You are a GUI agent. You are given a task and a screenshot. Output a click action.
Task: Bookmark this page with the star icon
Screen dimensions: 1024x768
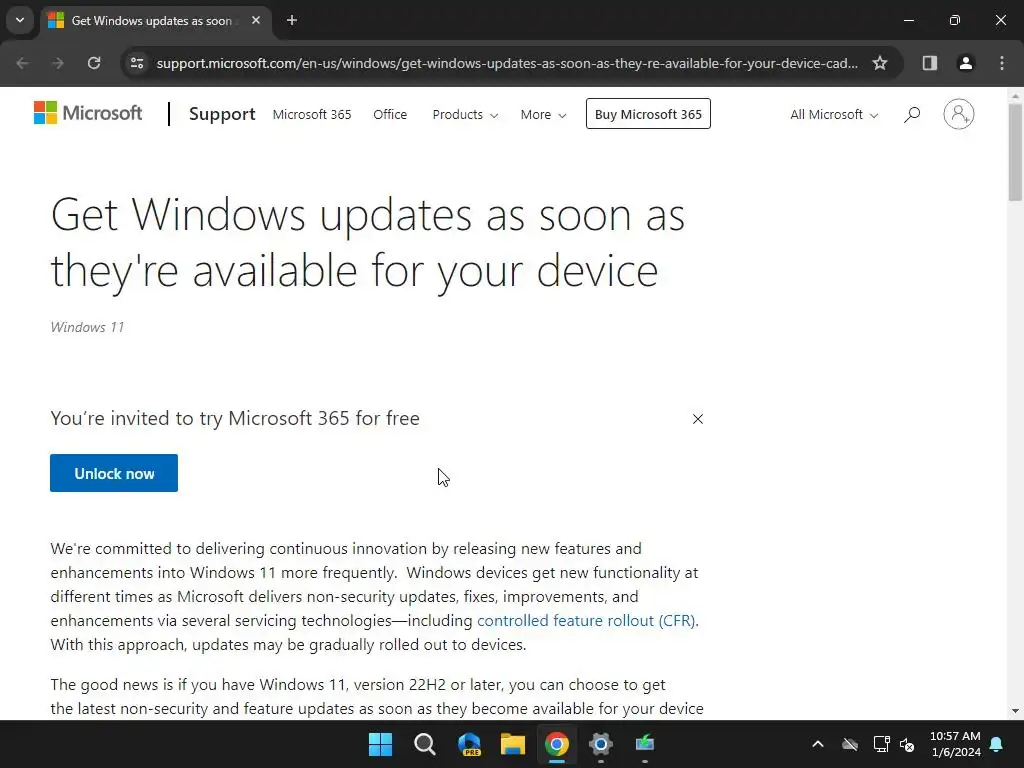pyautogui.click(x=880, y=63)
